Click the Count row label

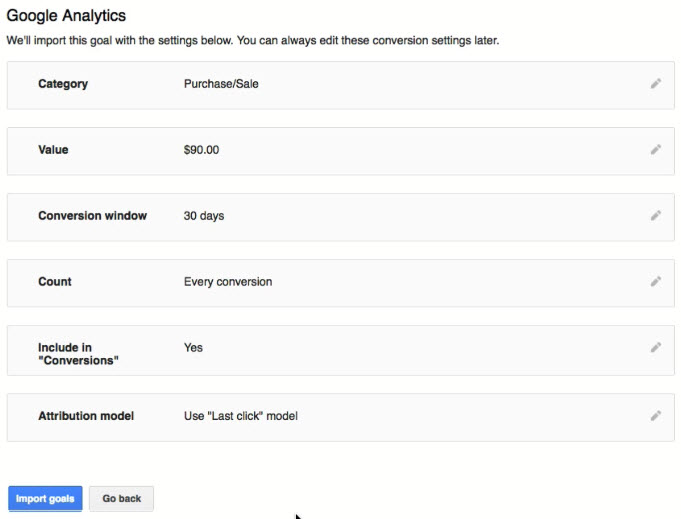click(55, 282)
